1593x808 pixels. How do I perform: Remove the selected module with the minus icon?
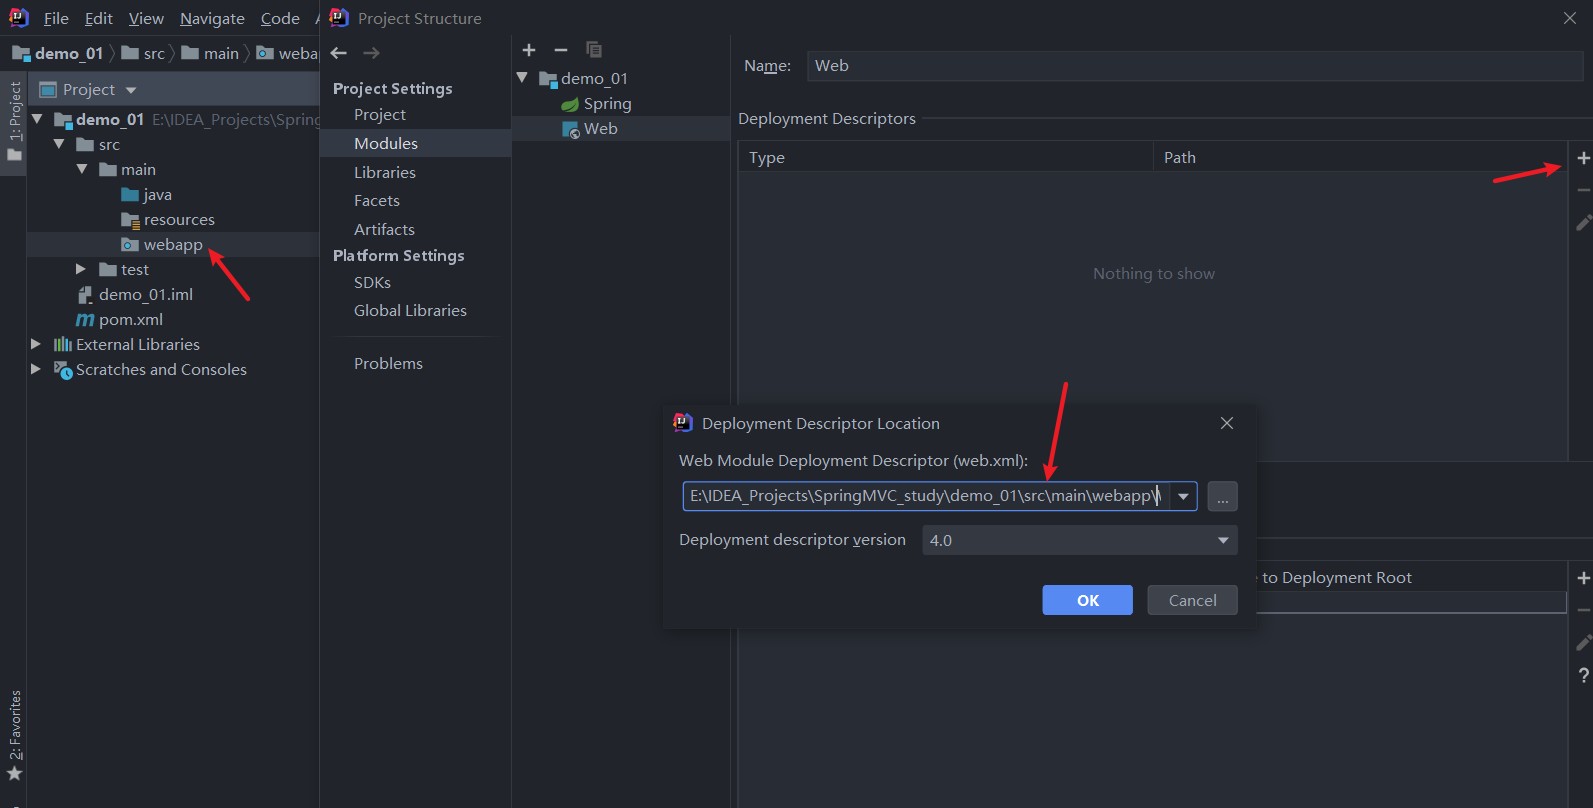[561, 50]
